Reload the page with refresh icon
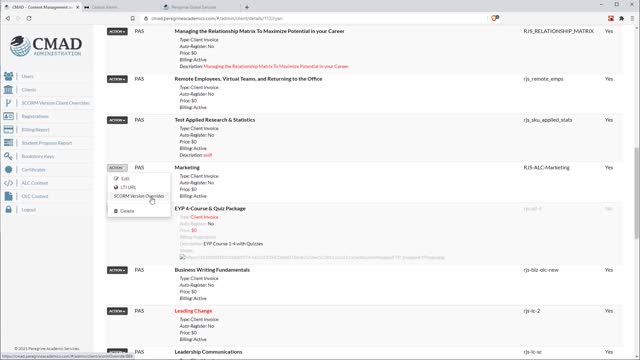This screenshot has height=360, width=640. click(x=29, y=18)
